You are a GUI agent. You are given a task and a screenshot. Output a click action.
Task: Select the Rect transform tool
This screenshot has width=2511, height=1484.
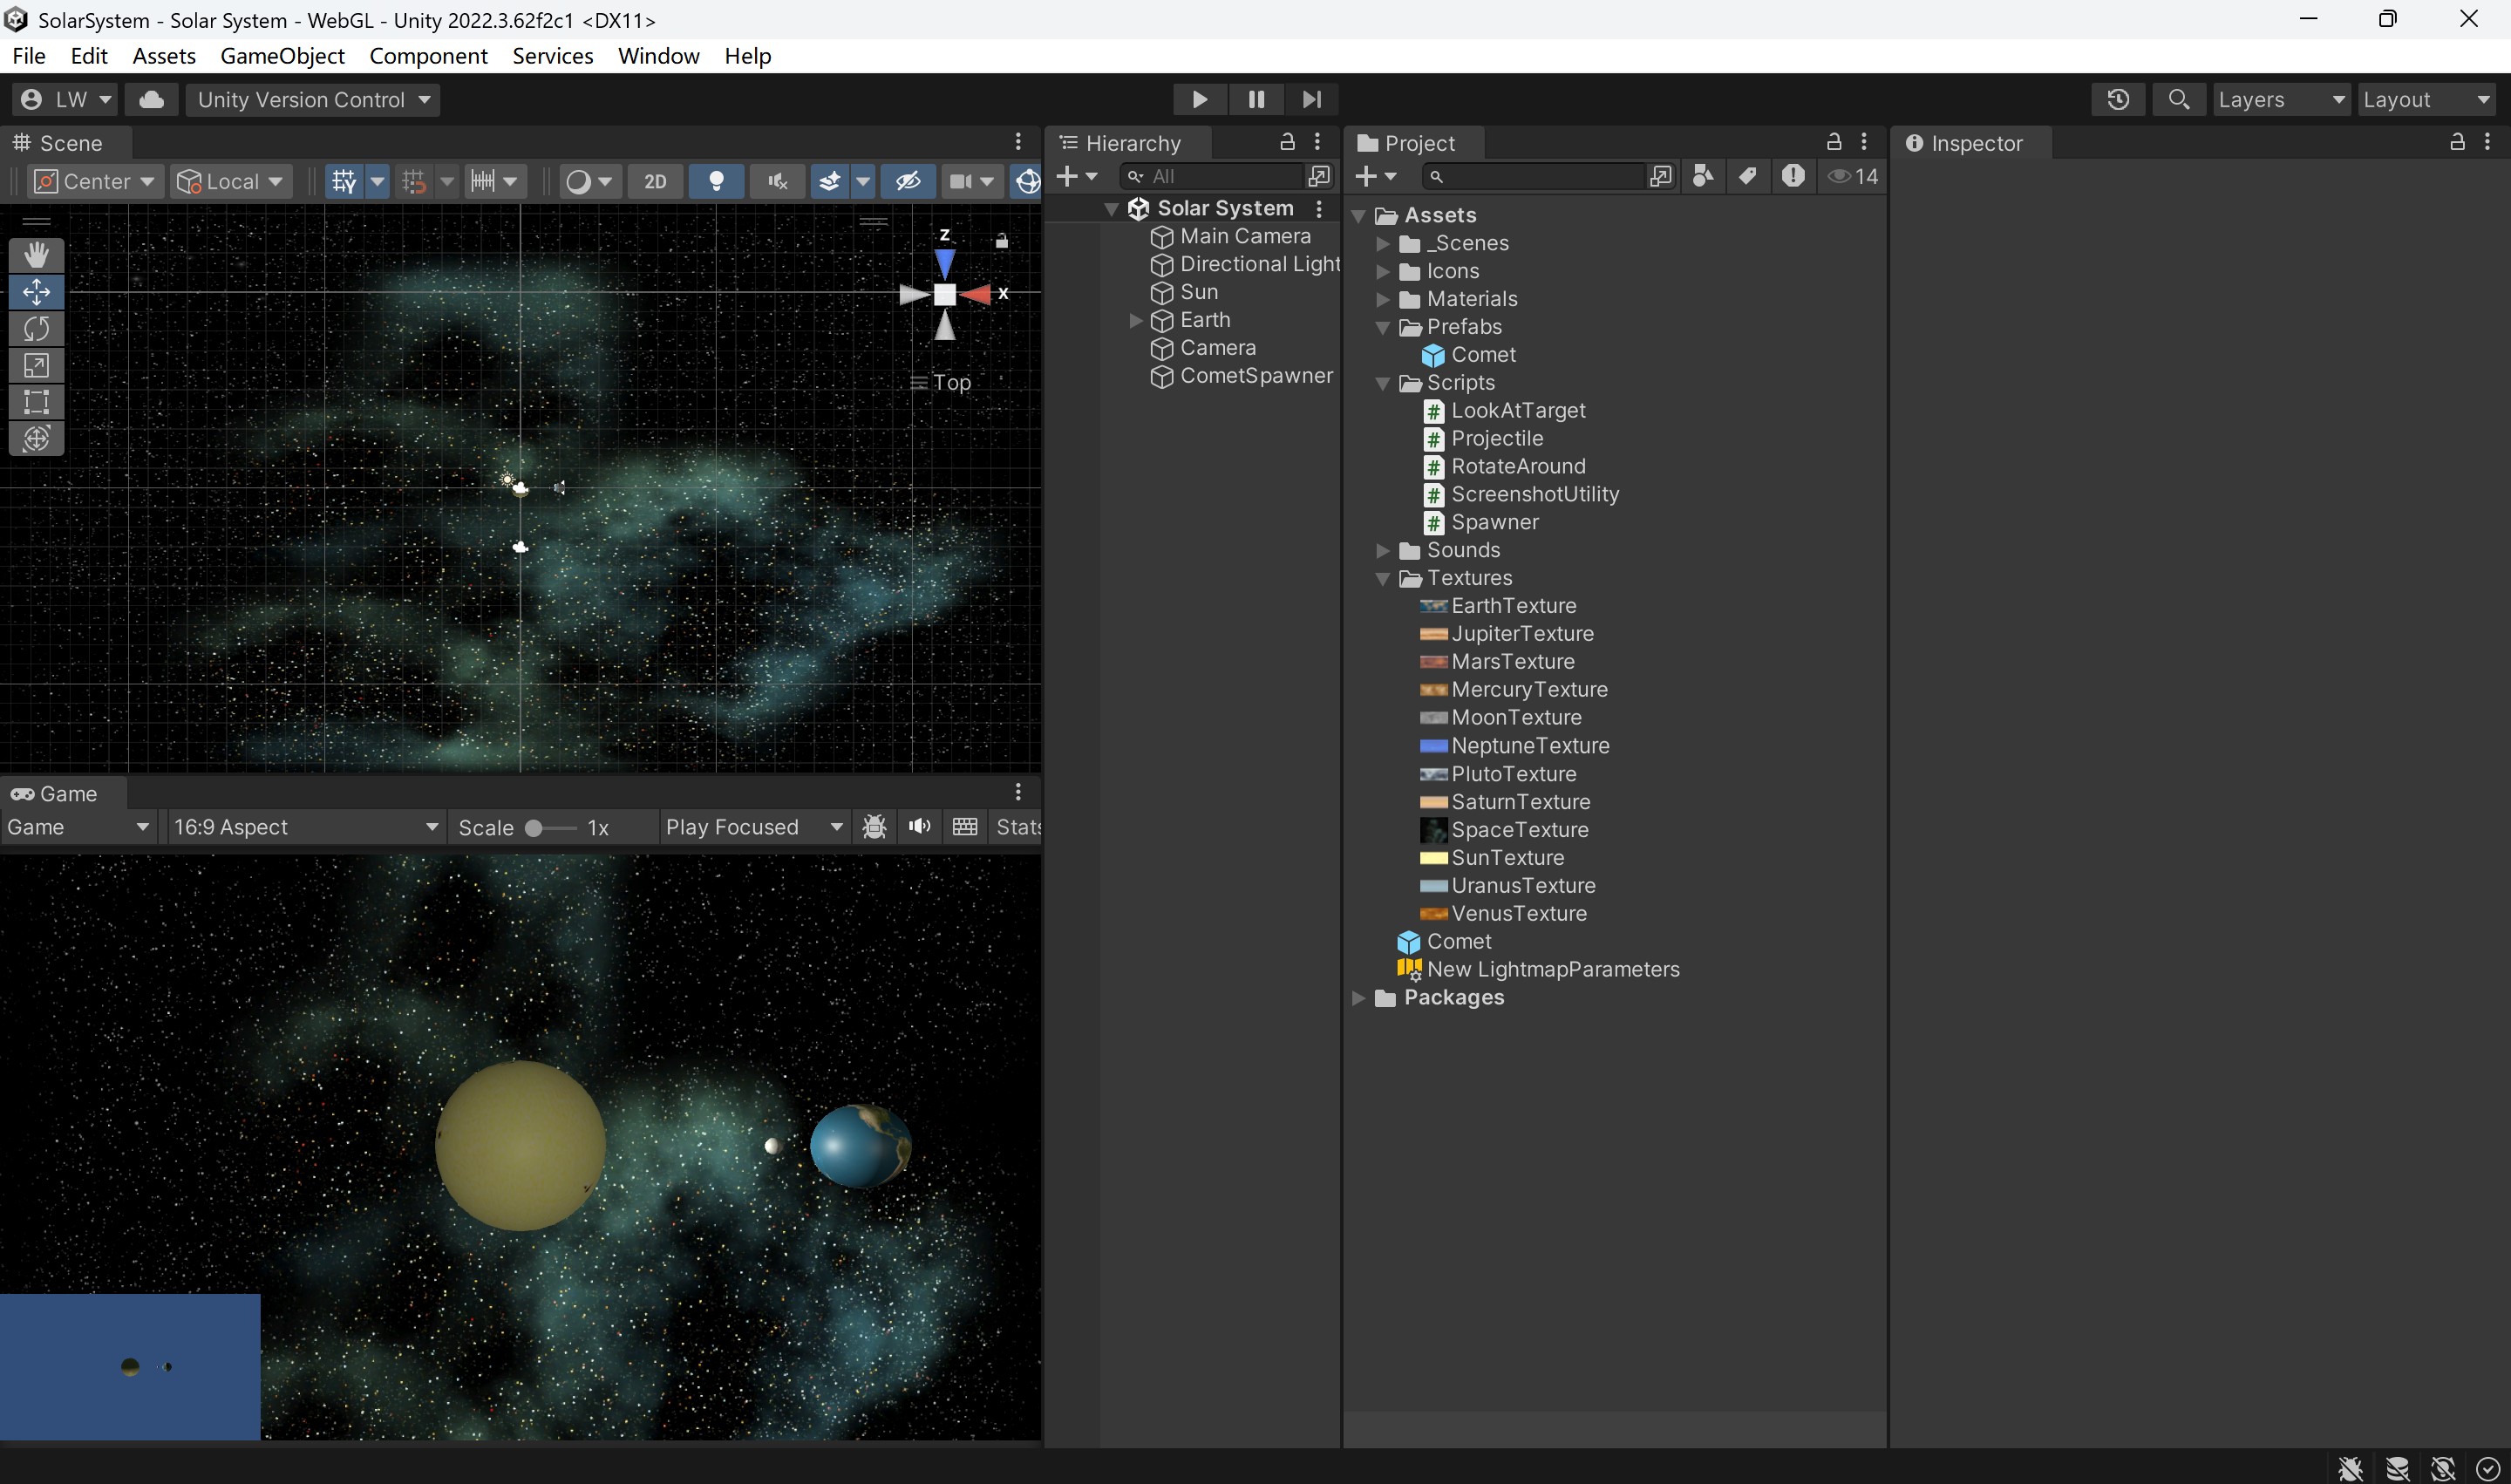[36, 402]
